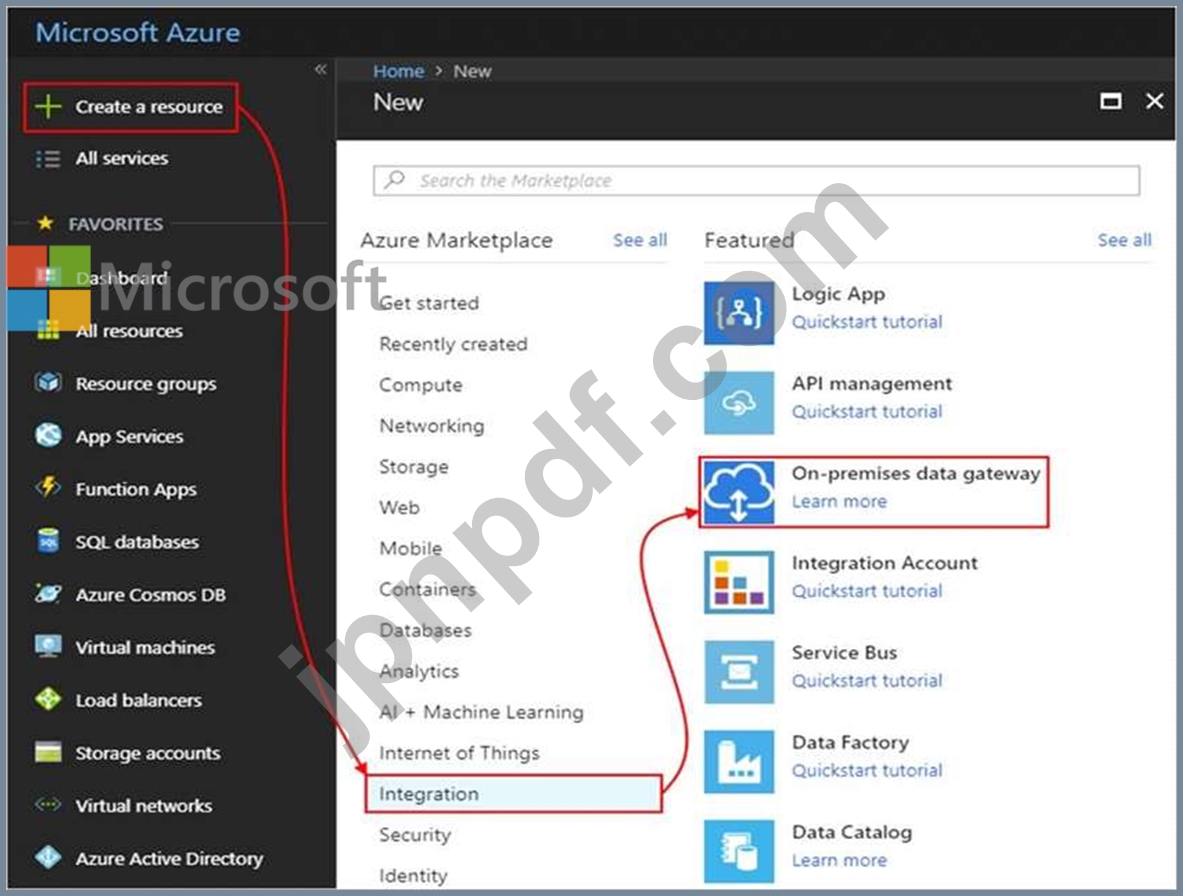Image resolution: width=1183 pixels, height=896 pixels.
Task: Click the Service Bus title text
Action: (844, 652)
